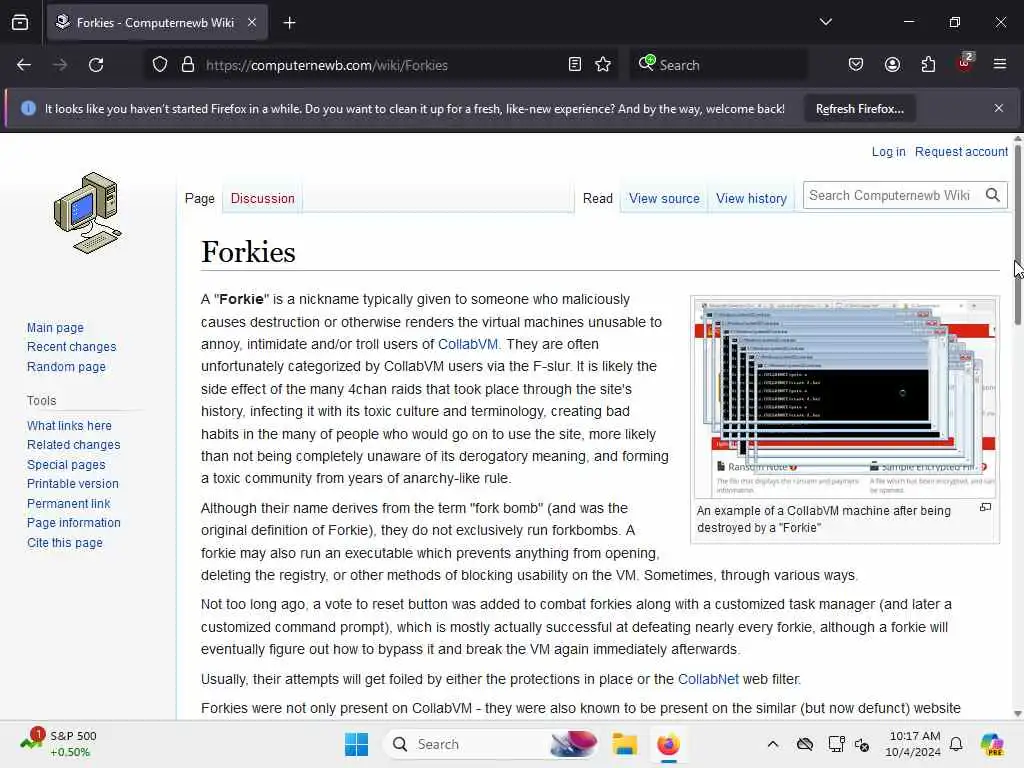Image resolution: width=1024 pixels, height=768 pixels.
Task: Open the Firefox View icon
Action: coord(20,23)
